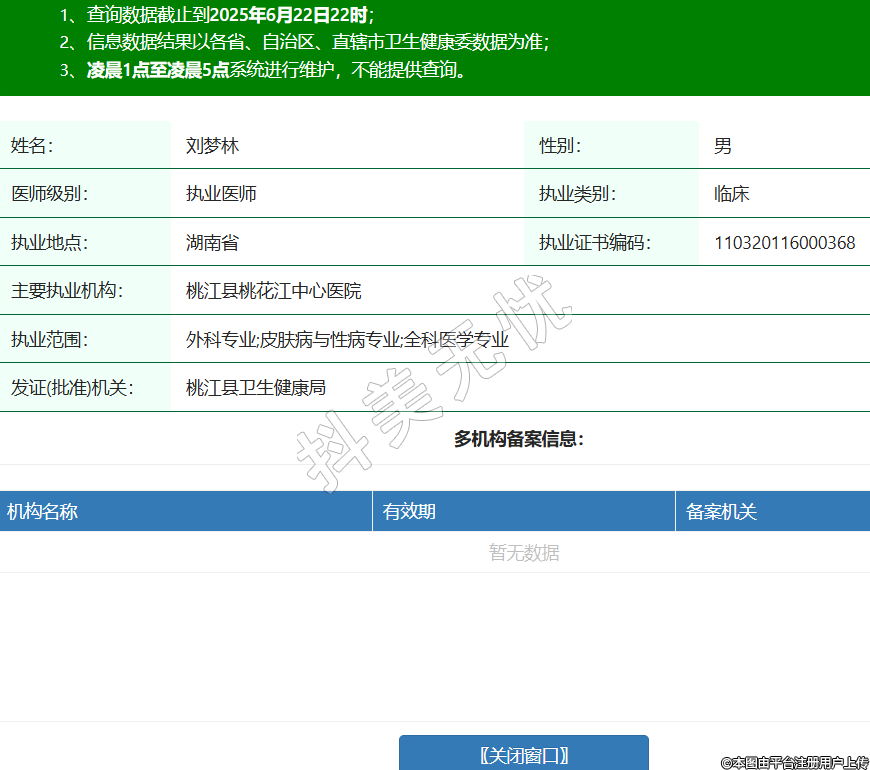The image size is (870, 770).
Task: Click the practice category value 临床
Action: [x=731, y=194]
